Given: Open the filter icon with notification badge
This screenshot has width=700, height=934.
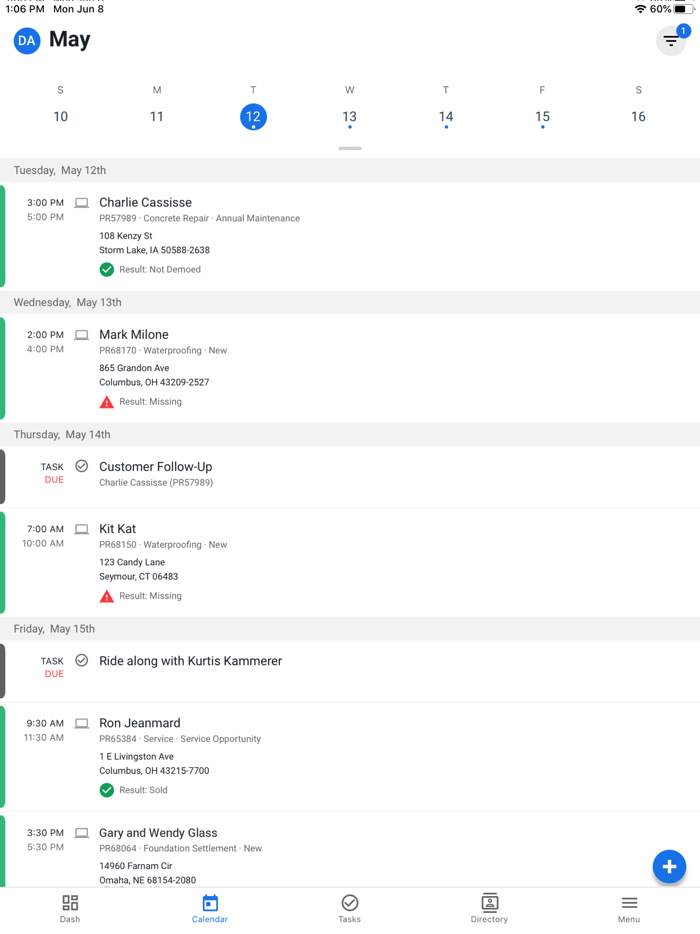Looking at the screenshot, I should pyautogui.click(x=671, y=41).
